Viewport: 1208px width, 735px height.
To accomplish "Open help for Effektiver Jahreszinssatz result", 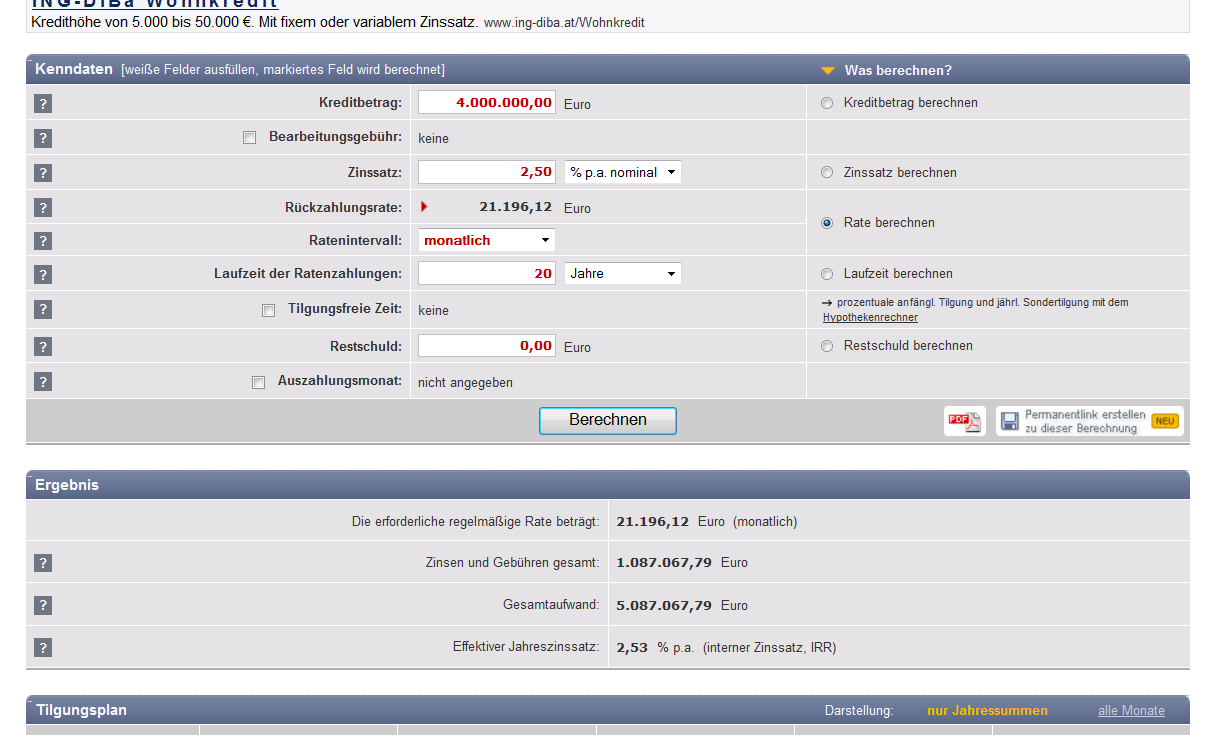I will (x=42, y=647).
